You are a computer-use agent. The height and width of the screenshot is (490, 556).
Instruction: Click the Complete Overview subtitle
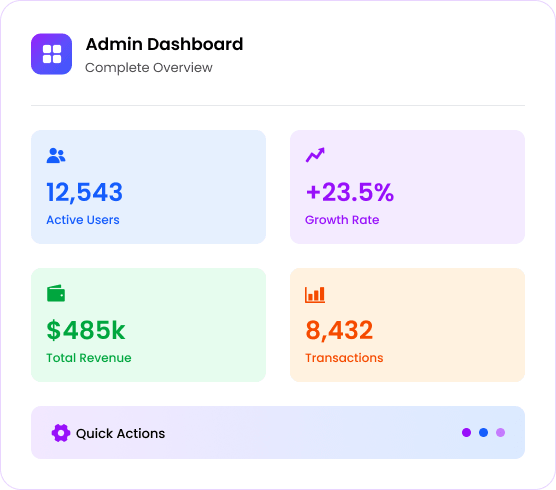click(149, 67)
